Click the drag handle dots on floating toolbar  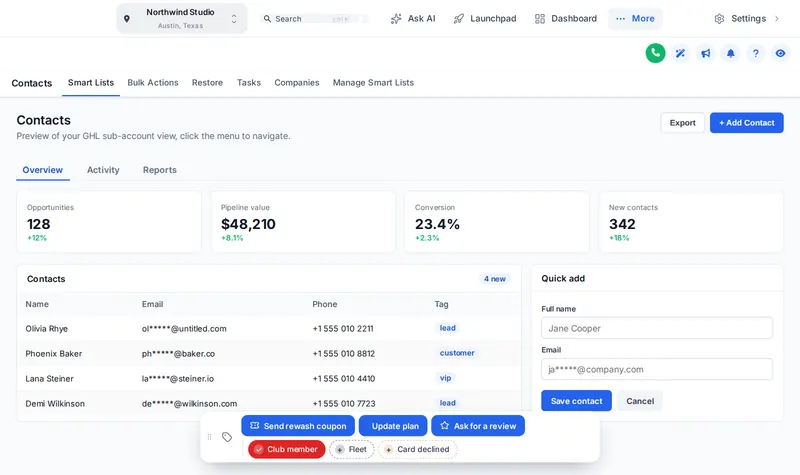(x=209, y=437)
